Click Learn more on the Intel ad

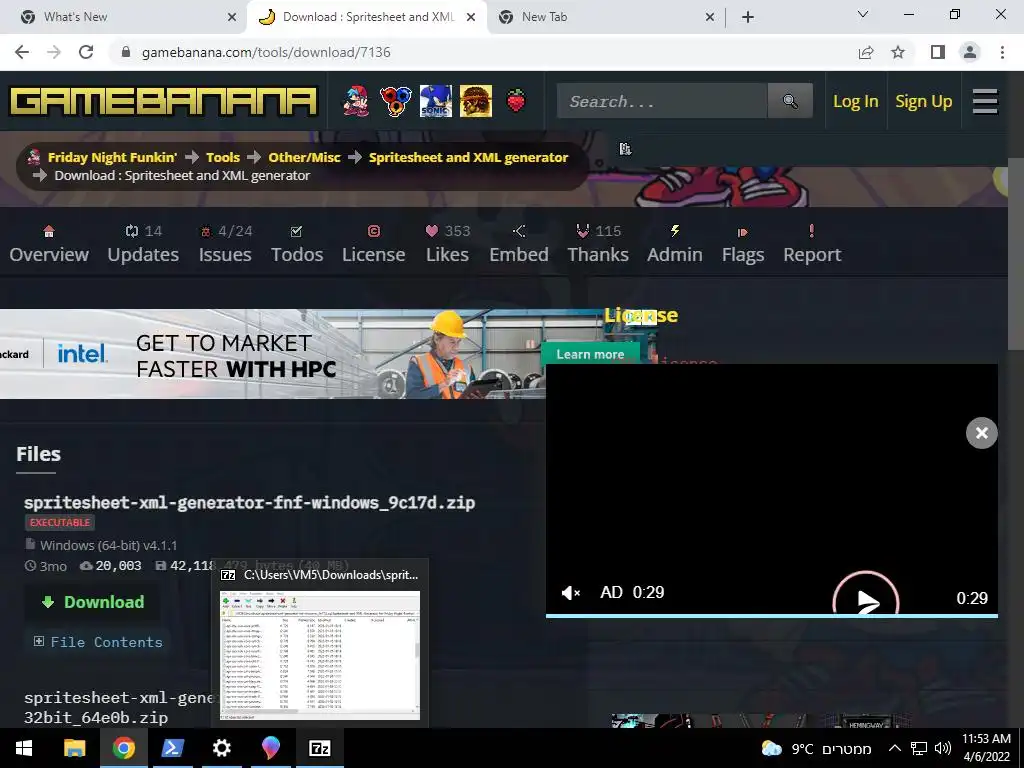tap(590, 354)
